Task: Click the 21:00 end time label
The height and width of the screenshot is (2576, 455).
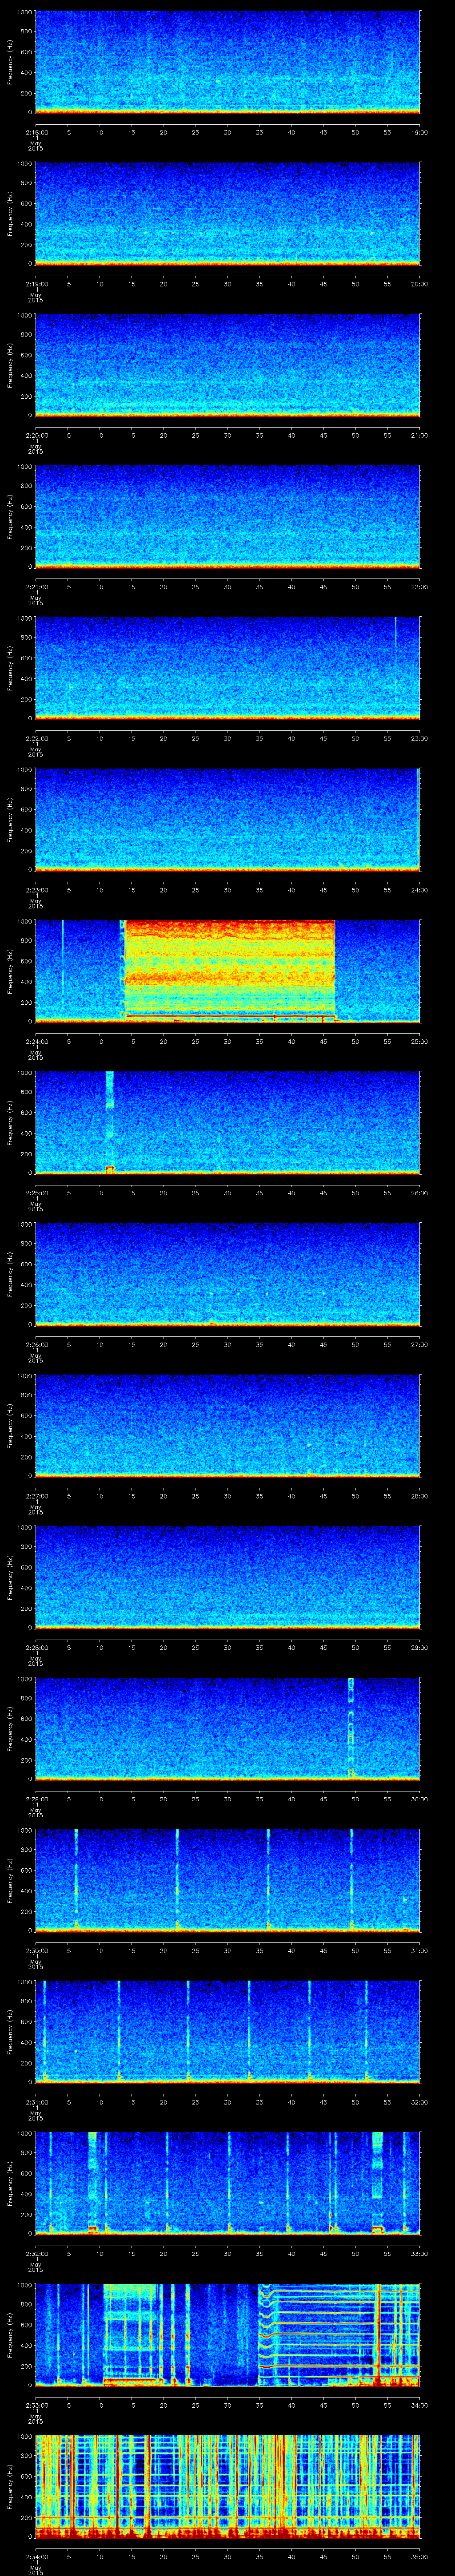Action: click(x=420, y=434)
